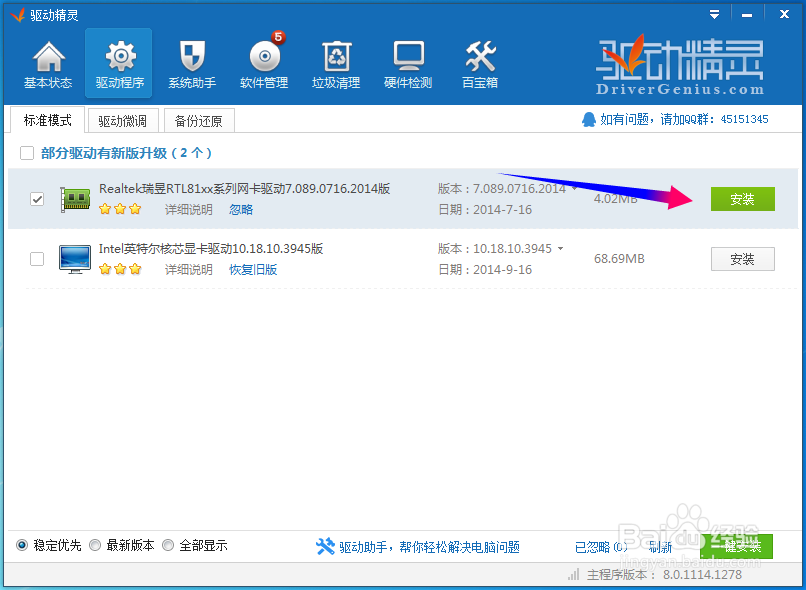Click the Intel display monitor icon
The image size is (806, 590).
point(75,259)
